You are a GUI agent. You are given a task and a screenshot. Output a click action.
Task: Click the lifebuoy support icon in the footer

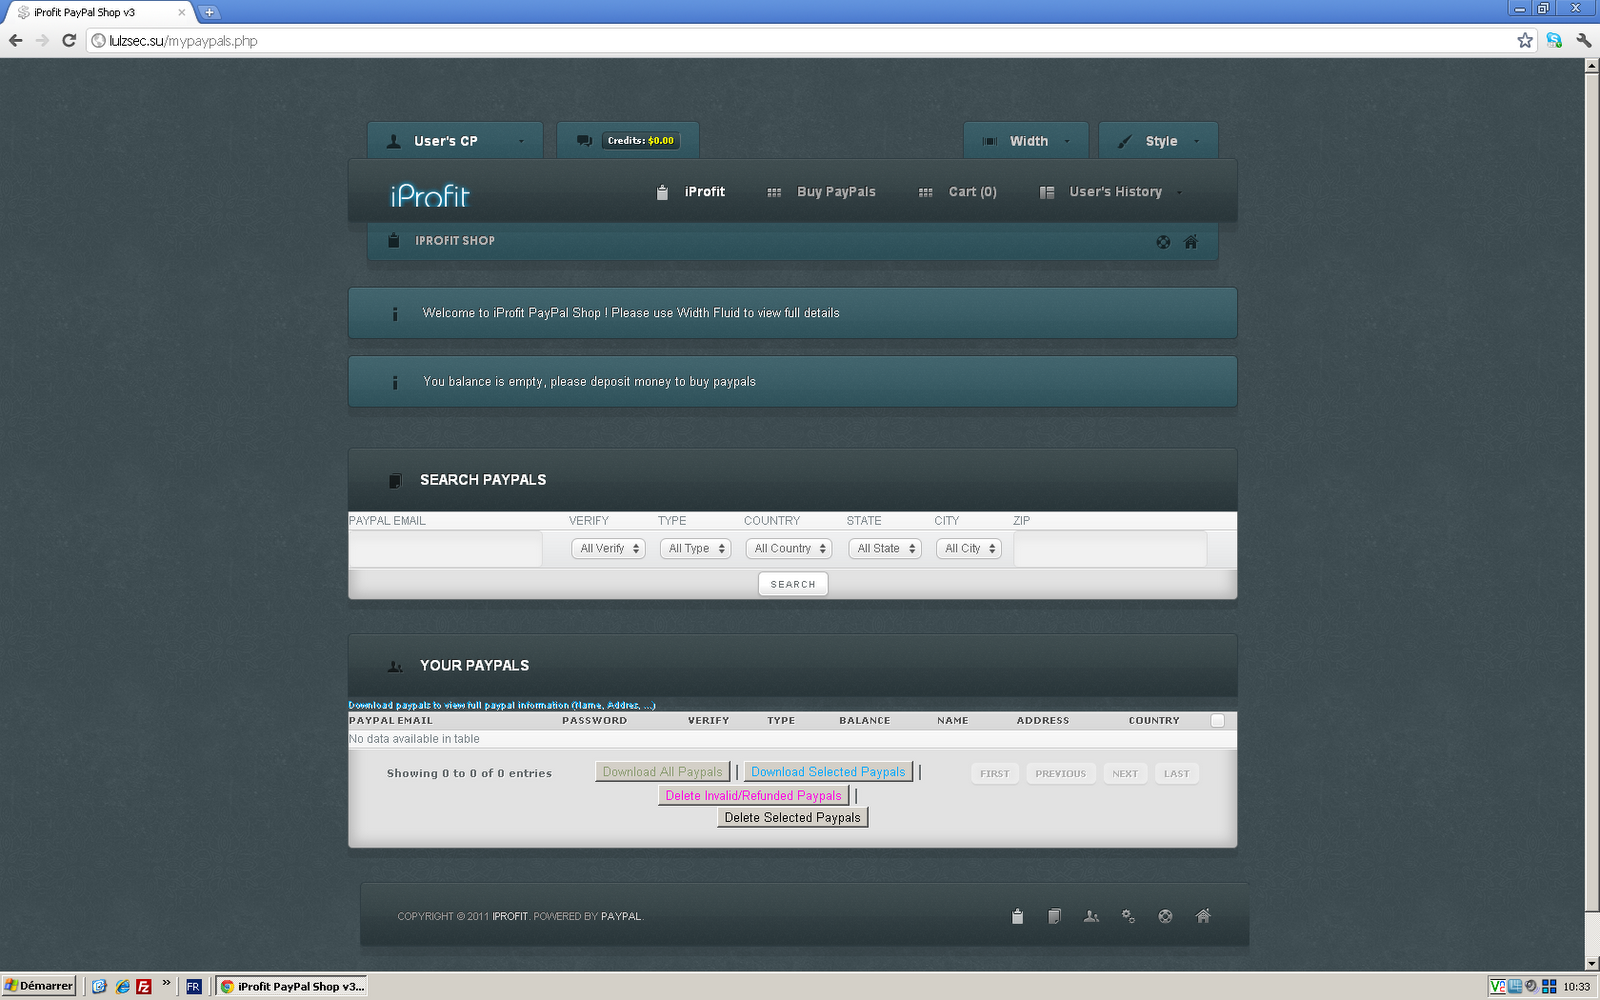pos(1165,916)
